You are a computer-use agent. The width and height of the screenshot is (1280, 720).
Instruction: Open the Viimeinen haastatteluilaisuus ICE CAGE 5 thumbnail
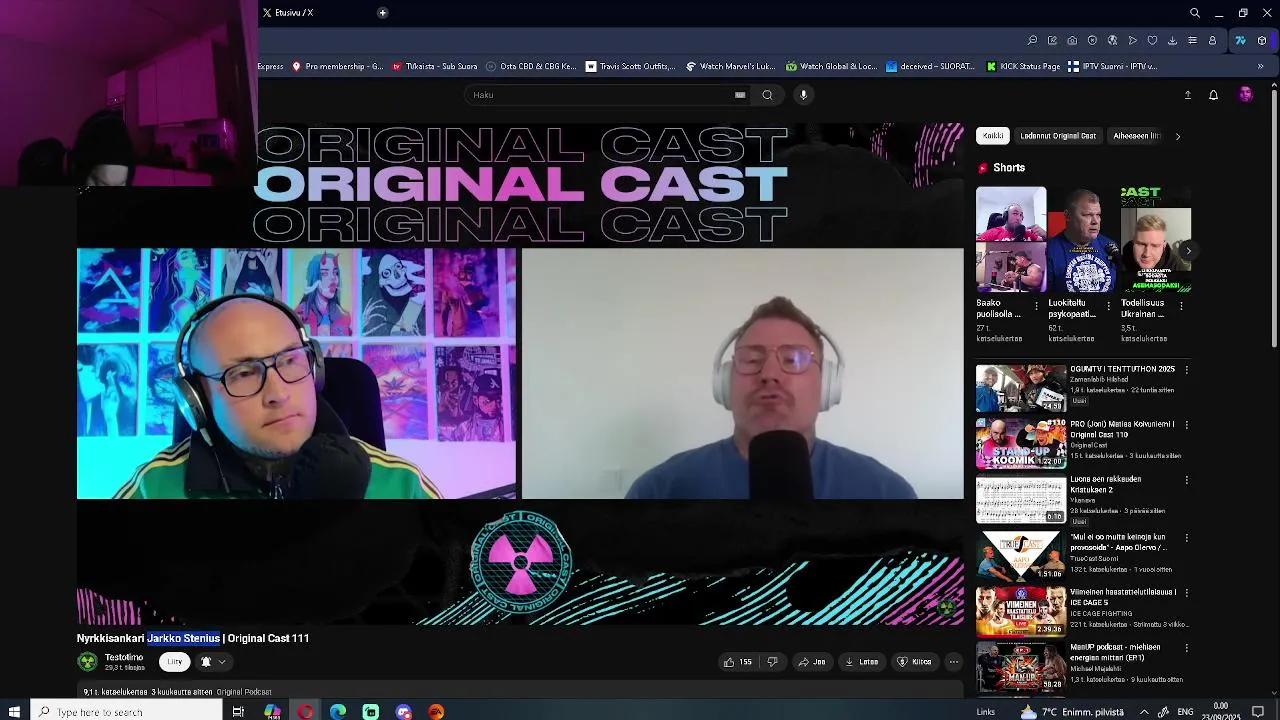coord(1021,612)
